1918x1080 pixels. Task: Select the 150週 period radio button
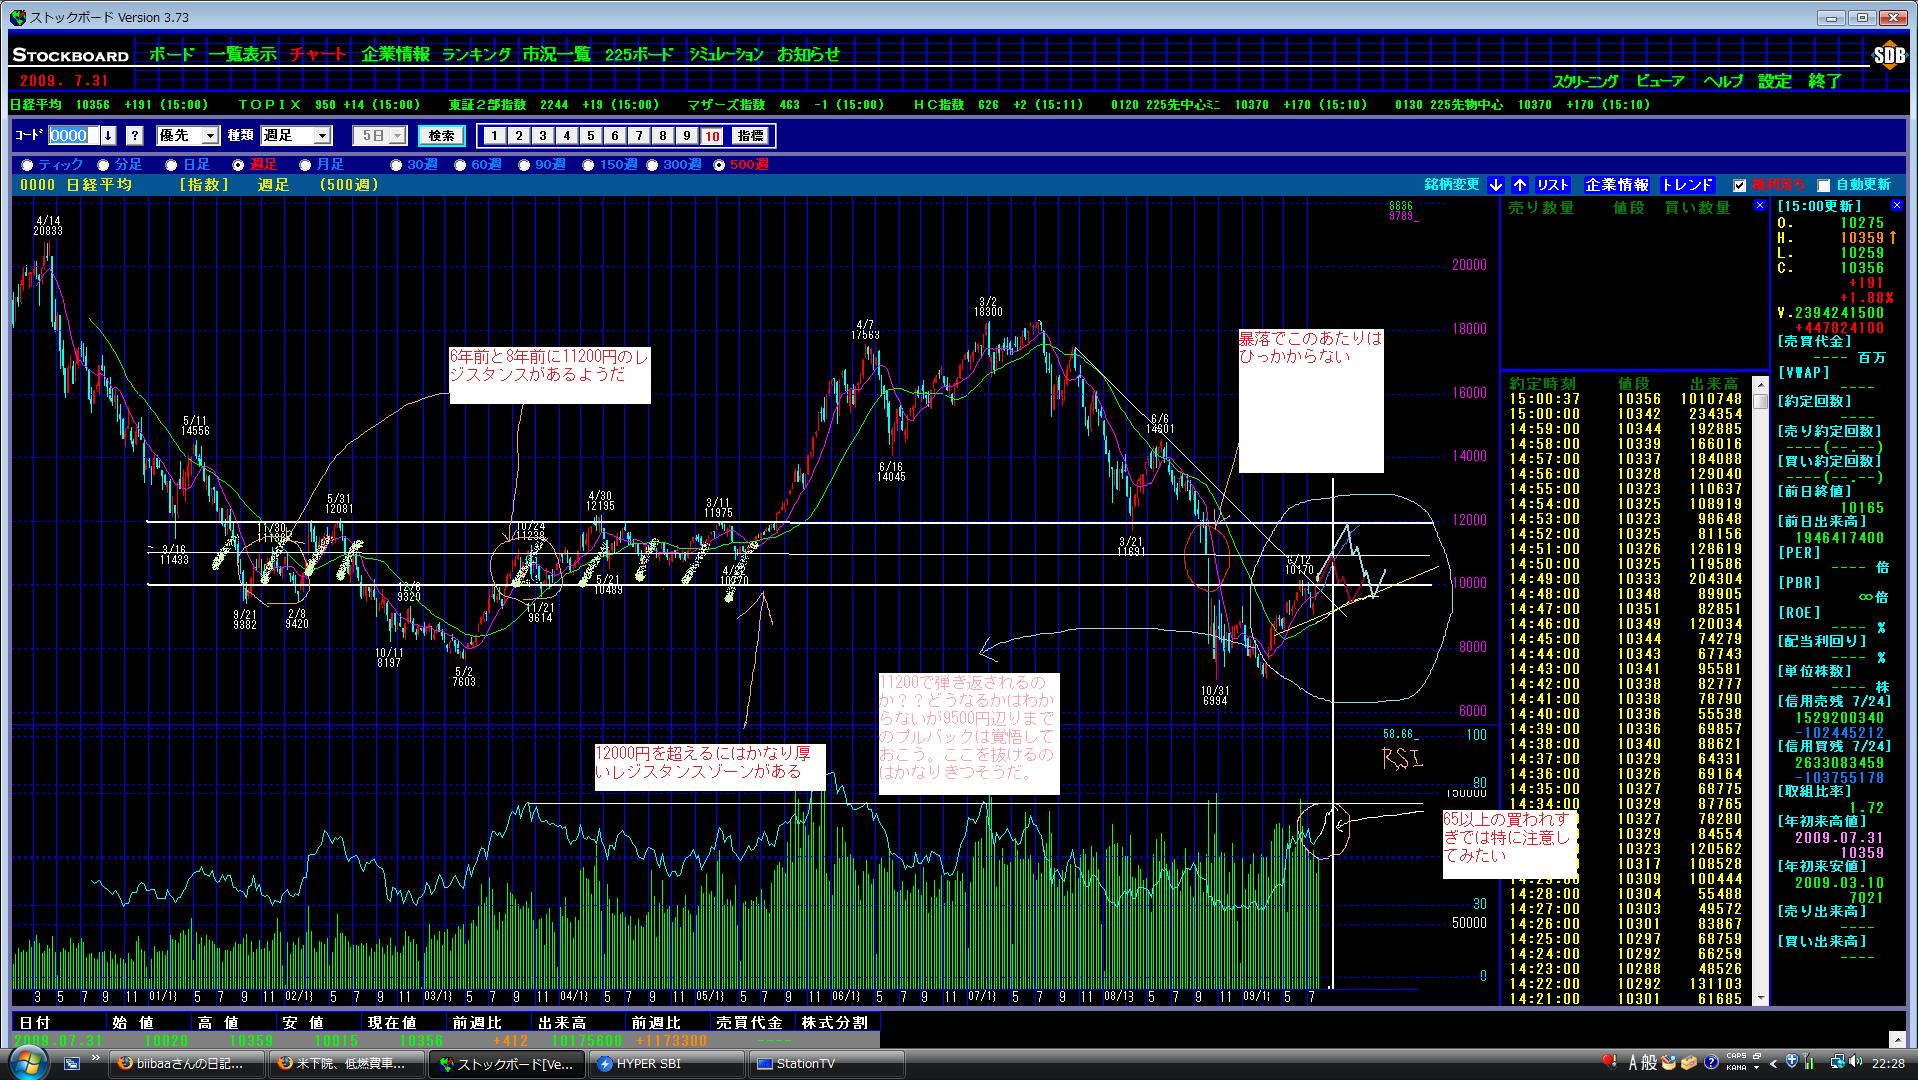pos(588,165)
